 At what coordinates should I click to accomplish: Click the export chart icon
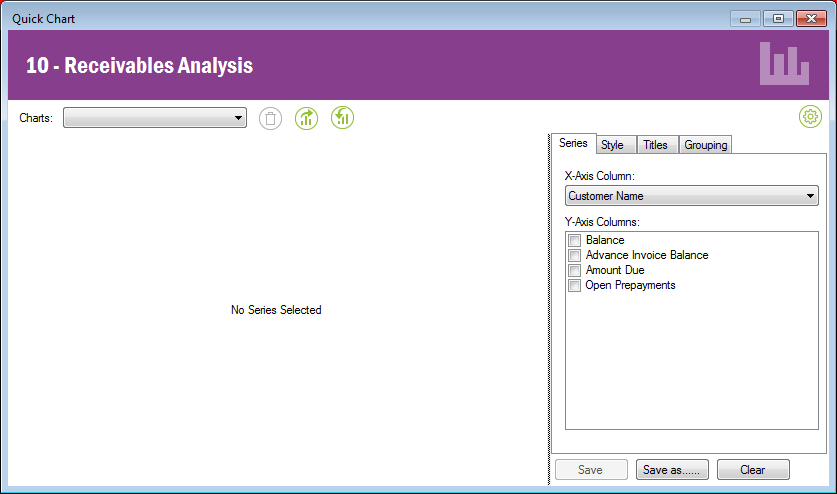point(307,118)
